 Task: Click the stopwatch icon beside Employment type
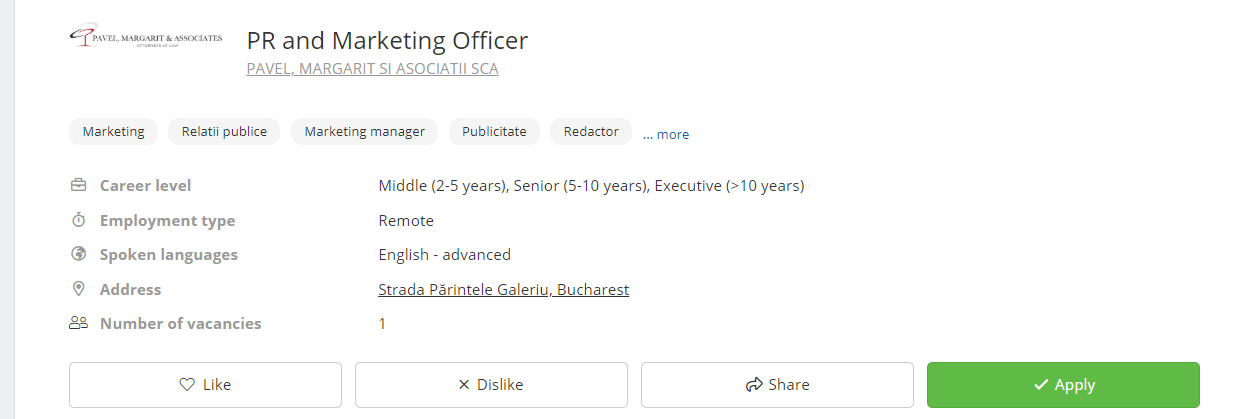tap(78, 220)
